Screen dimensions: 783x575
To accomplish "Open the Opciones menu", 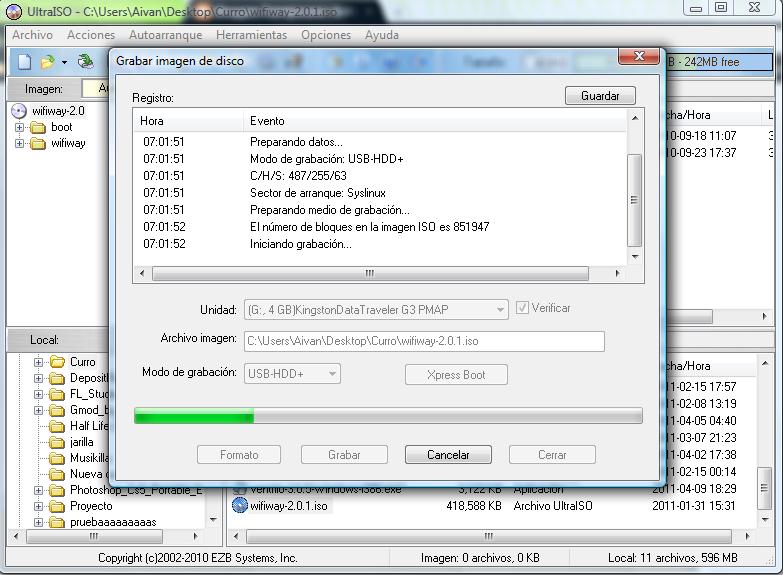I will (x=326, y=35).
